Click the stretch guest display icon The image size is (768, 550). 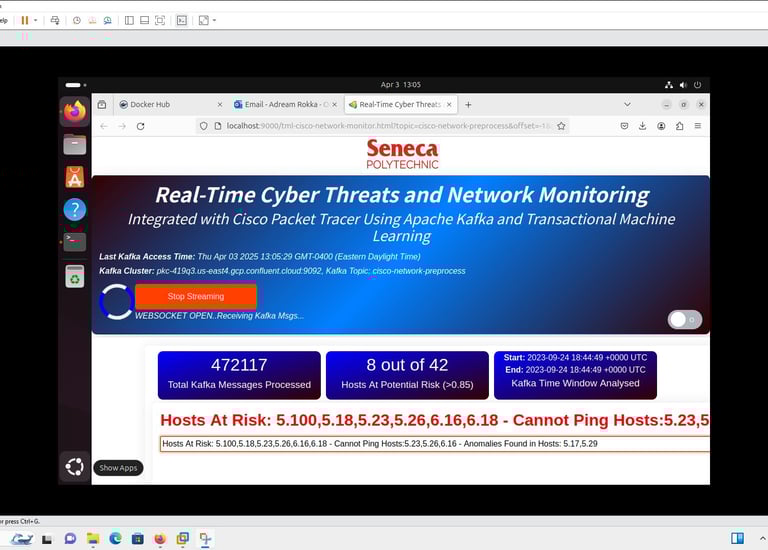pyautogui.click(x=204, y=20)
